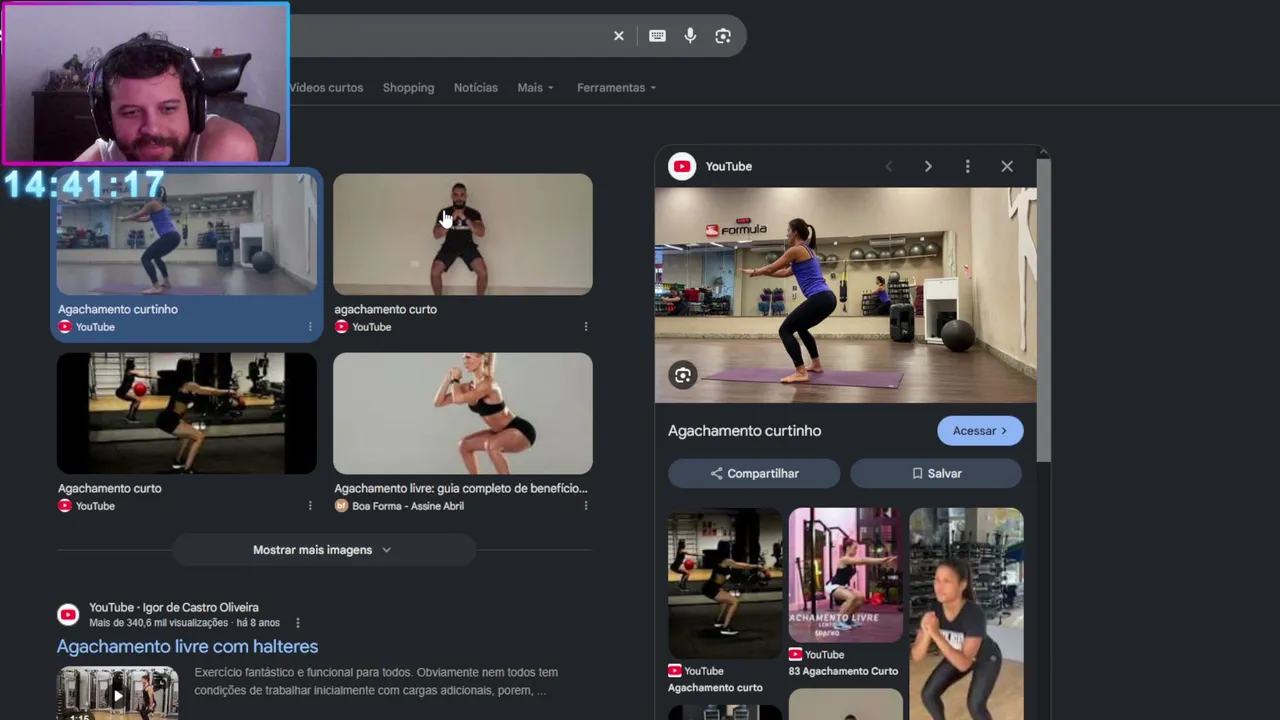This screenshot has width=1280, height=720.
Task: Click the Acessar button
Action: [980, 431]
